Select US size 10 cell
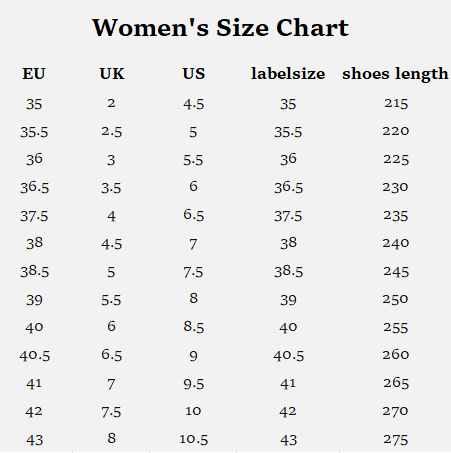 click(x=193, y=411)
